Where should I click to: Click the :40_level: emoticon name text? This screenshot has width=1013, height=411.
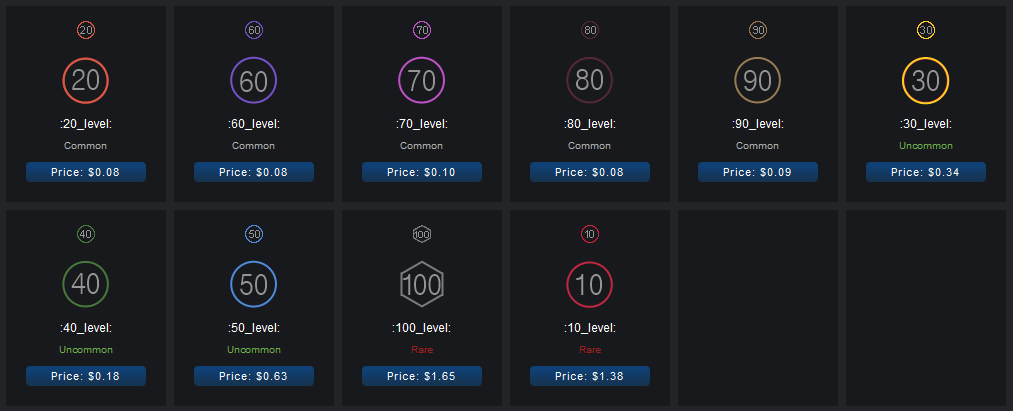click(x=86, y=328)
